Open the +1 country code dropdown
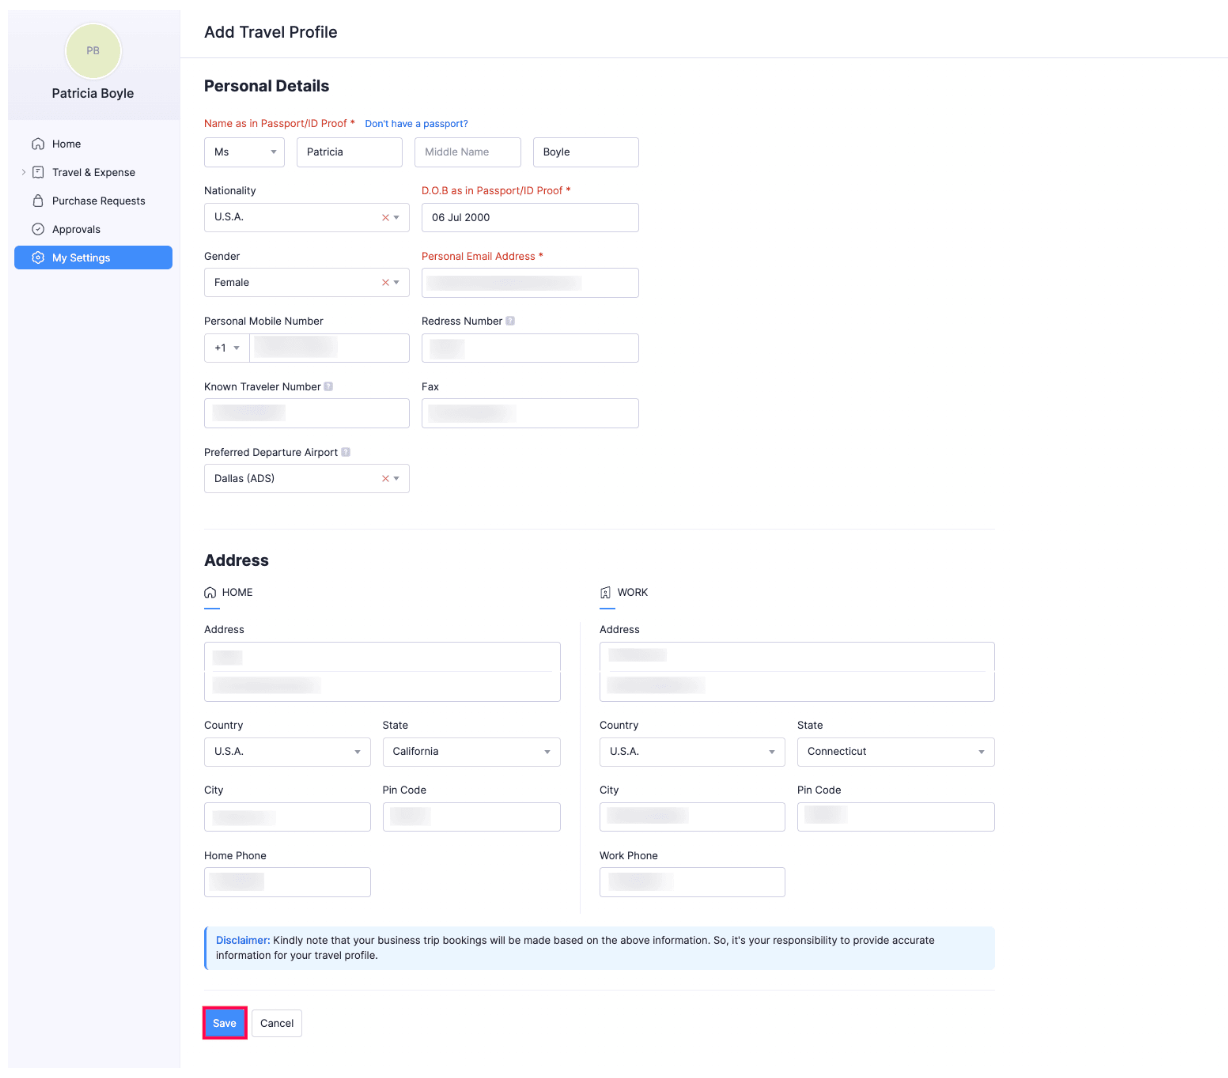 225,347
